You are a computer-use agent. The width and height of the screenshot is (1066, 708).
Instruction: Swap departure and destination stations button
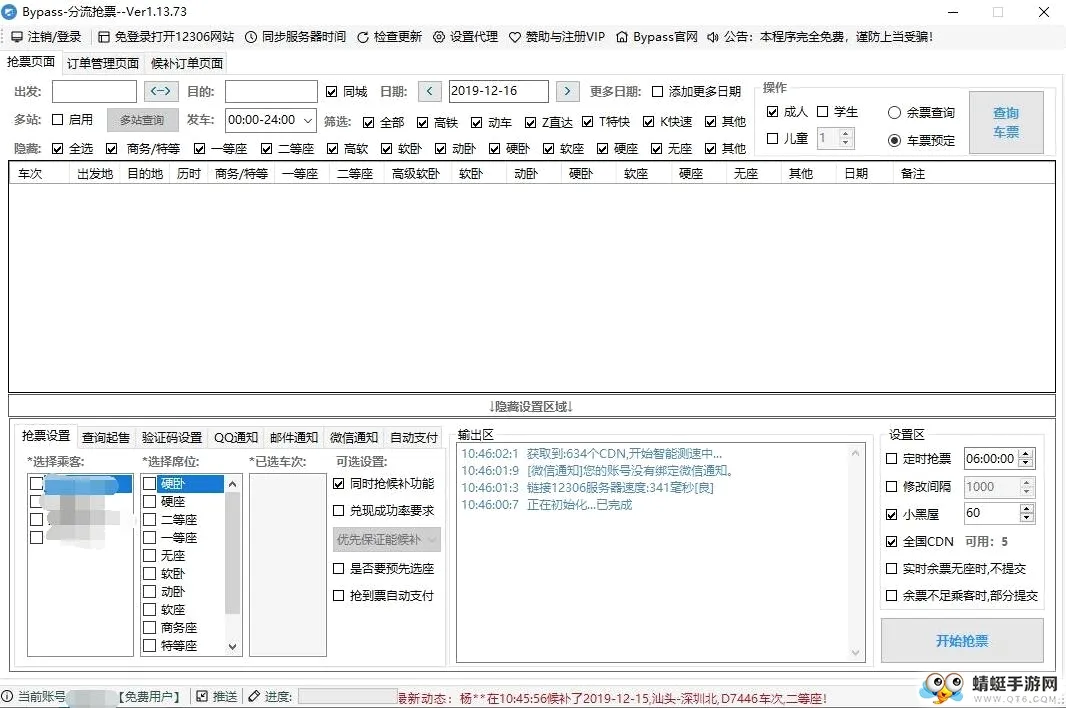click(160, 91)
